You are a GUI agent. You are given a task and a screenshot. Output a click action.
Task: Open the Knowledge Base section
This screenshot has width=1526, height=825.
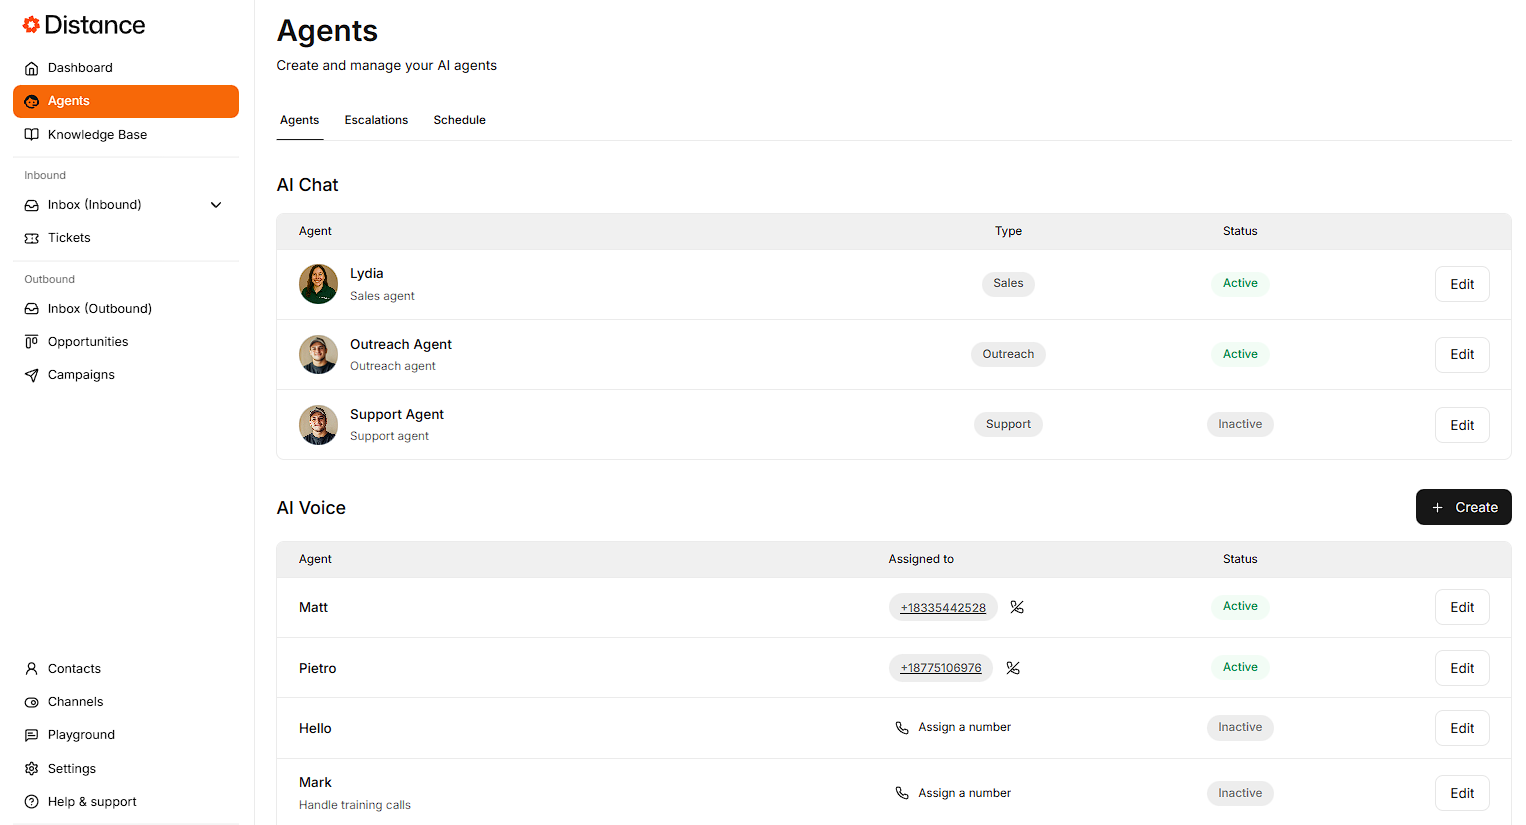pos(97,135)
